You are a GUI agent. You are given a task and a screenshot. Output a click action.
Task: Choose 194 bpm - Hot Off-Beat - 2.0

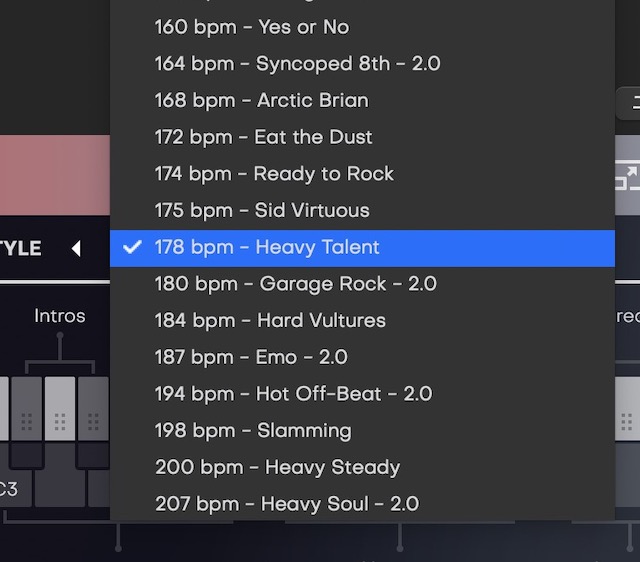[293, 394]
